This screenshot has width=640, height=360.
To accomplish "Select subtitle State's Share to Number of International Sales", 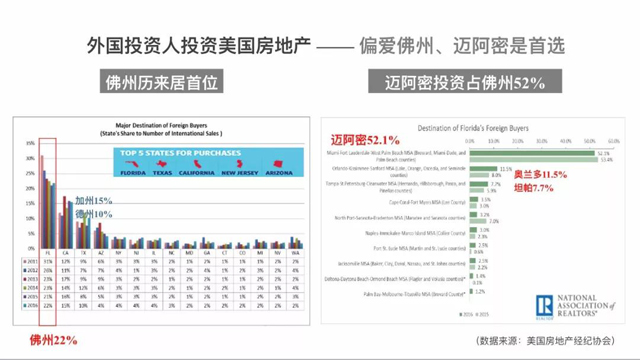I will [161, 133].
